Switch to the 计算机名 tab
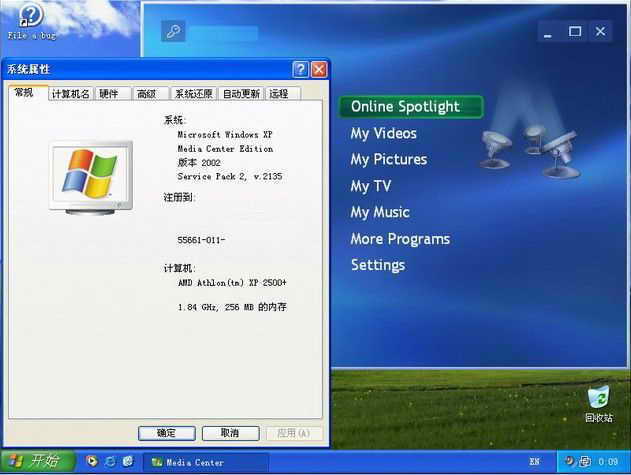Viewport: 631px width, 475px height. coord(70,94)
